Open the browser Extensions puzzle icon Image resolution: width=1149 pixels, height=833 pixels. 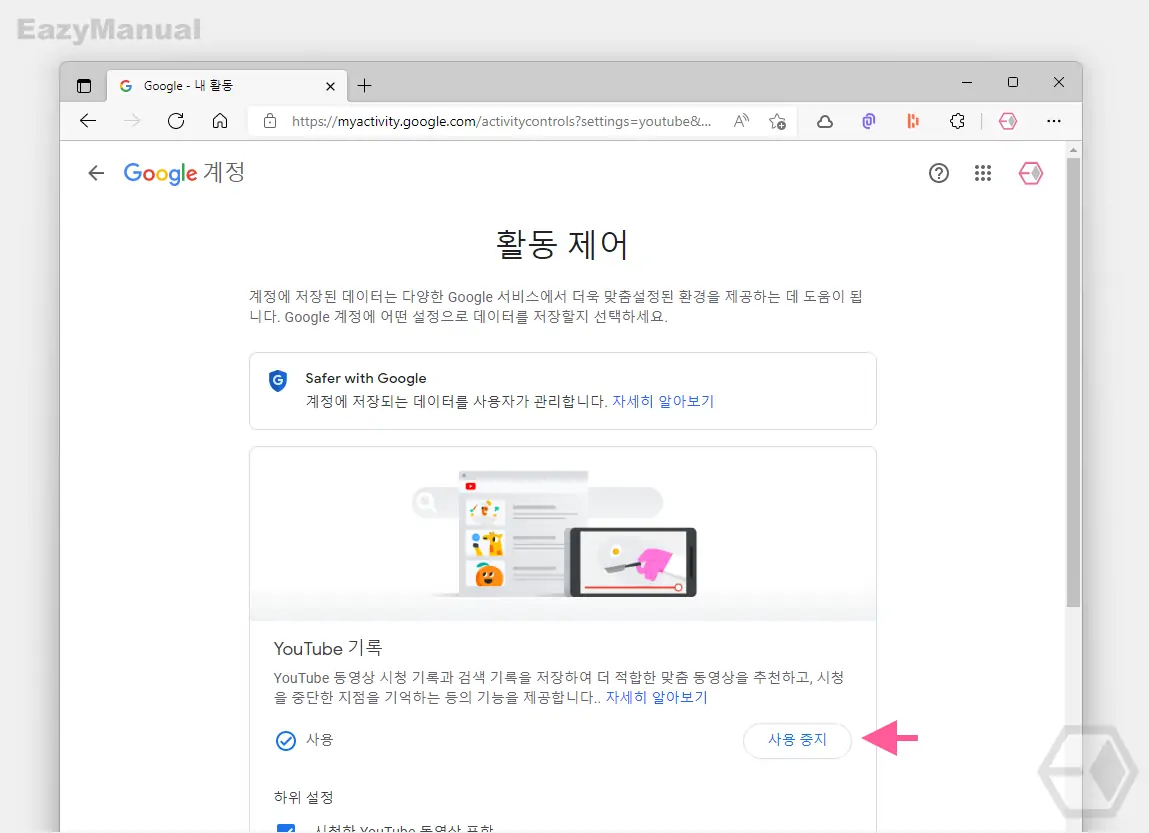pyautogui.click(x=957, y=122)
